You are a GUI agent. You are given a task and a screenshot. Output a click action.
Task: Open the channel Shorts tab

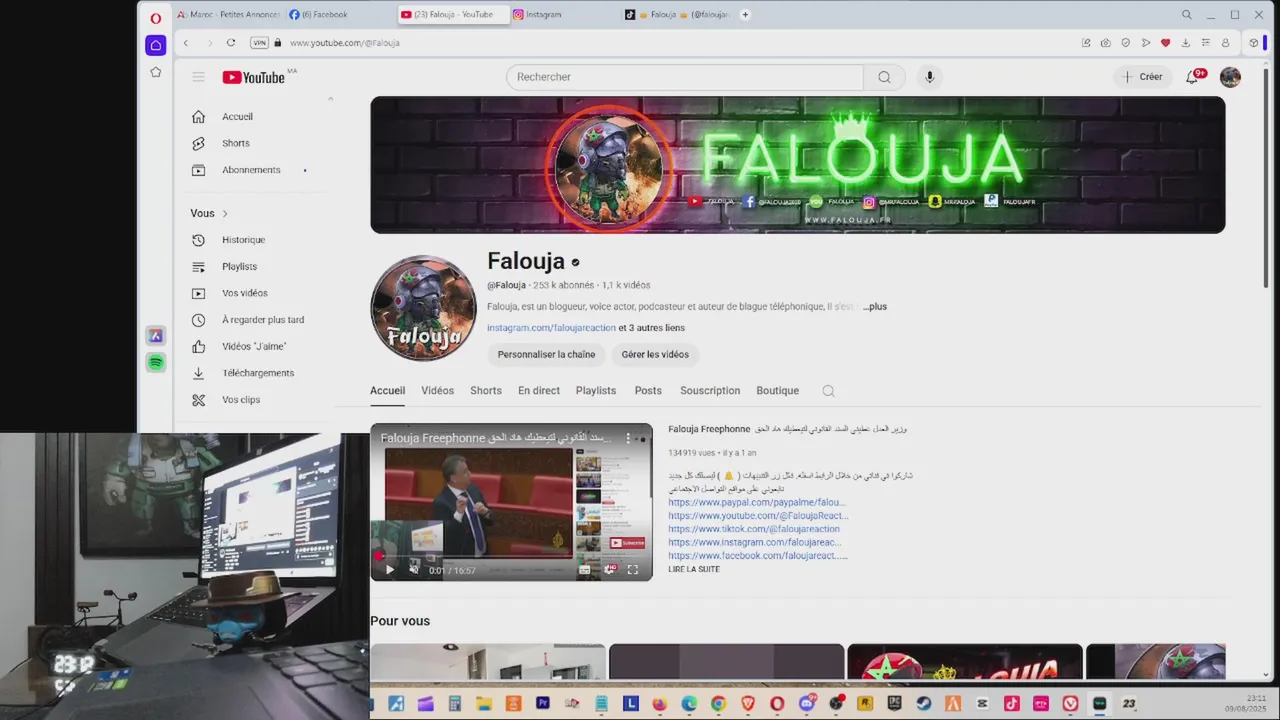coord(486,391)
